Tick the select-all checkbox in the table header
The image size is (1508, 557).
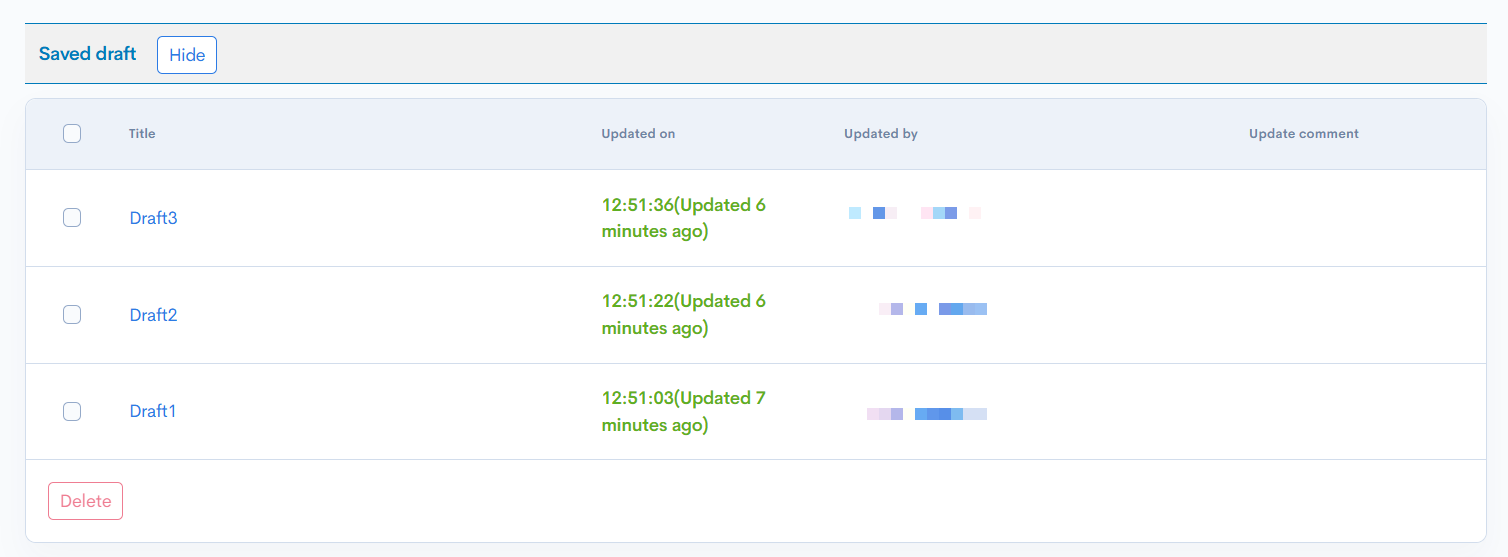(72, 133)
